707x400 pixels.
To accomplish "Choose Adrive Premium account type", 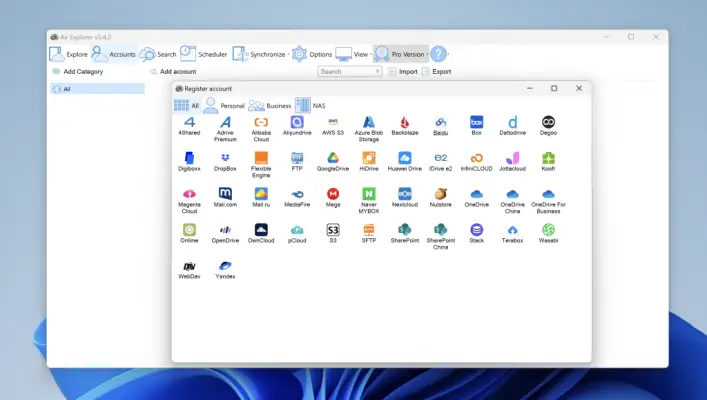I will click(225, 129).
